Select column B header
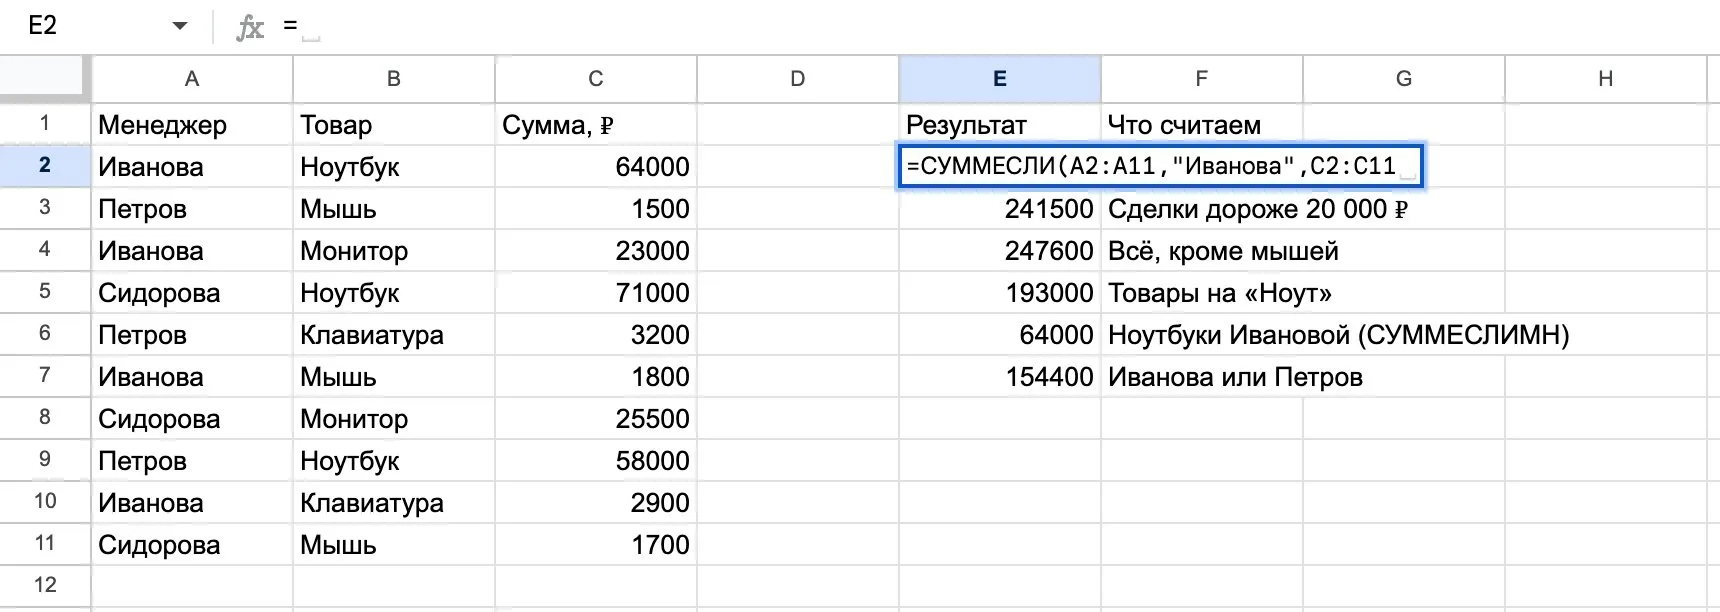The image size is (1720, 612). point(394,79)
